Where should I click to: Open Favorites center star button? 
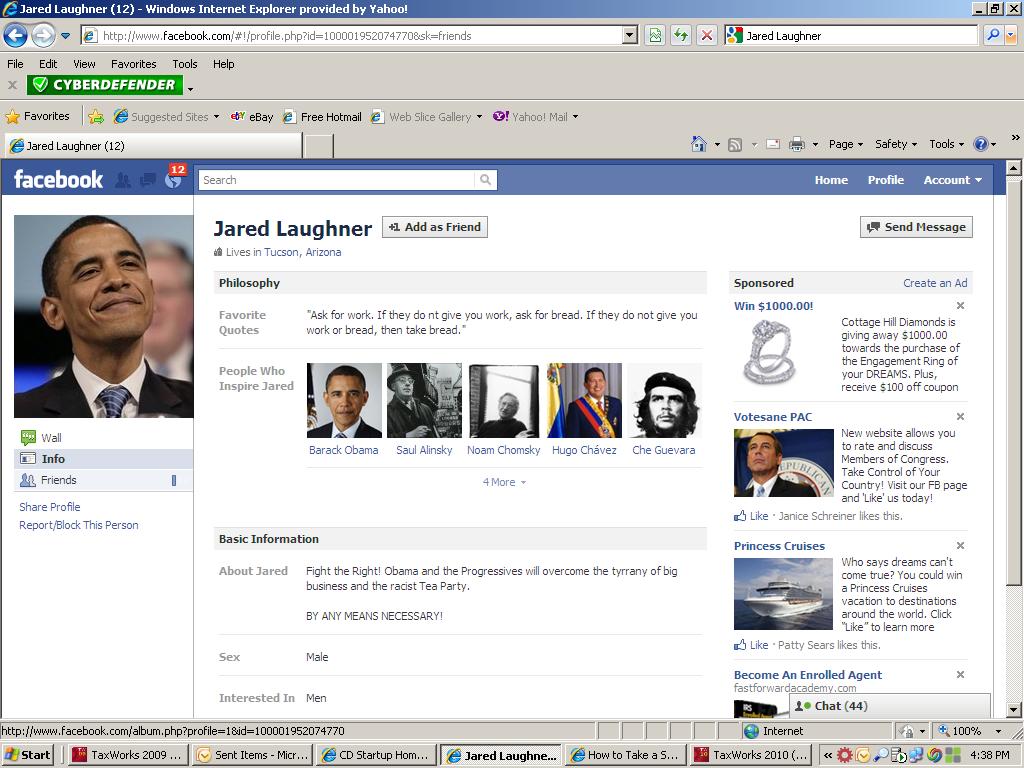pyautogui.click(x=37, y=116)
